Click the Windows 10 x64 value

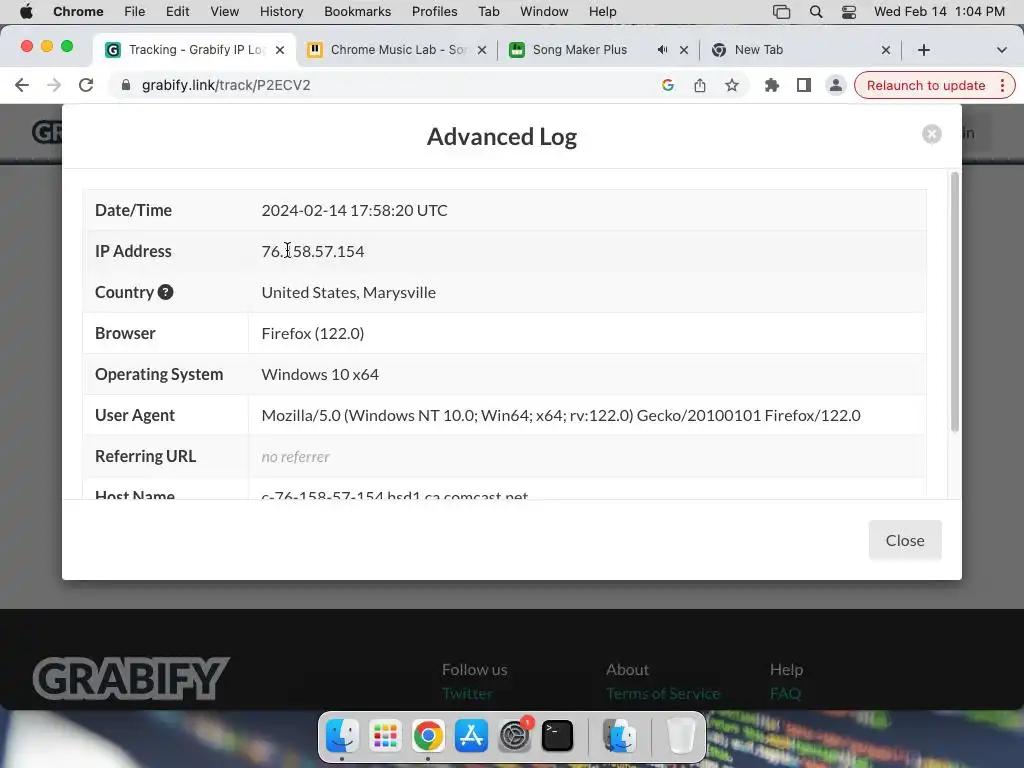tap(320, 374)
